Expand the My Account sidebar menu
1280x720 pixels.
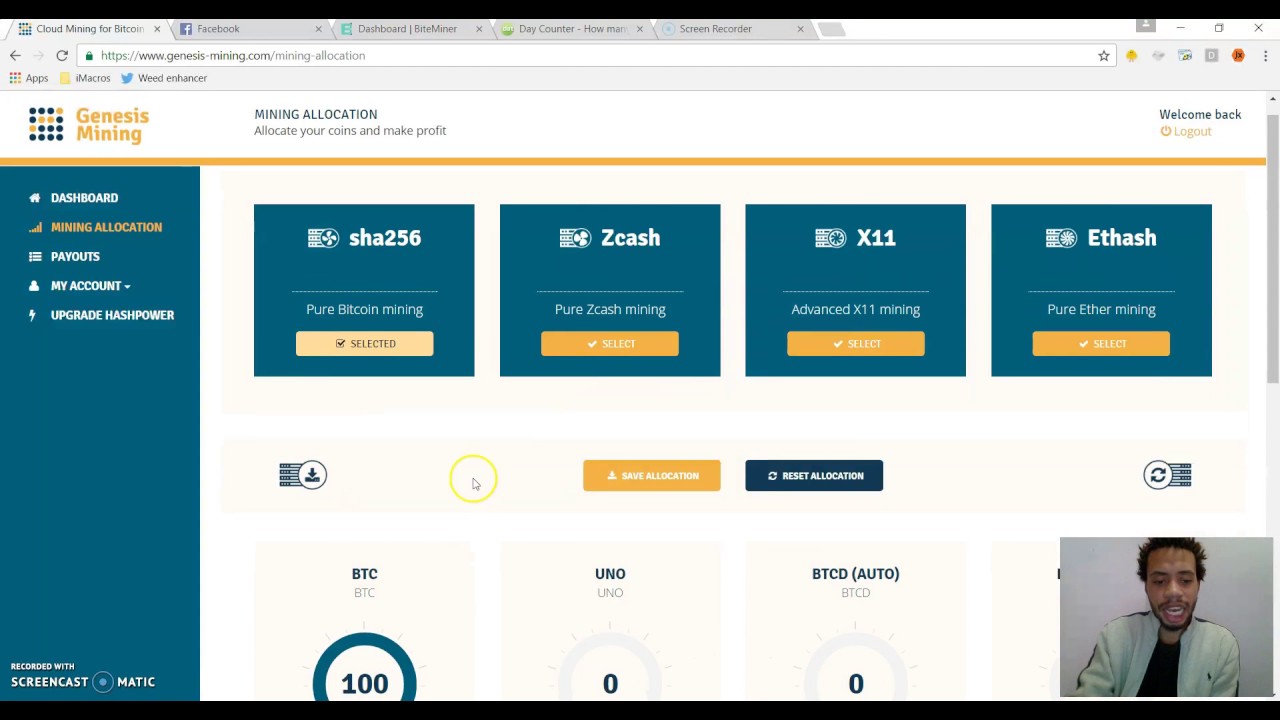[90, 286]
